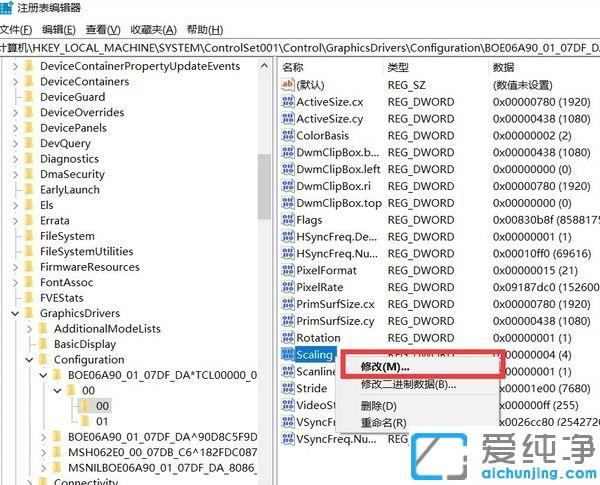Select the FVEStats key
This screenshot has height=485, width=600.
point(62,298)
